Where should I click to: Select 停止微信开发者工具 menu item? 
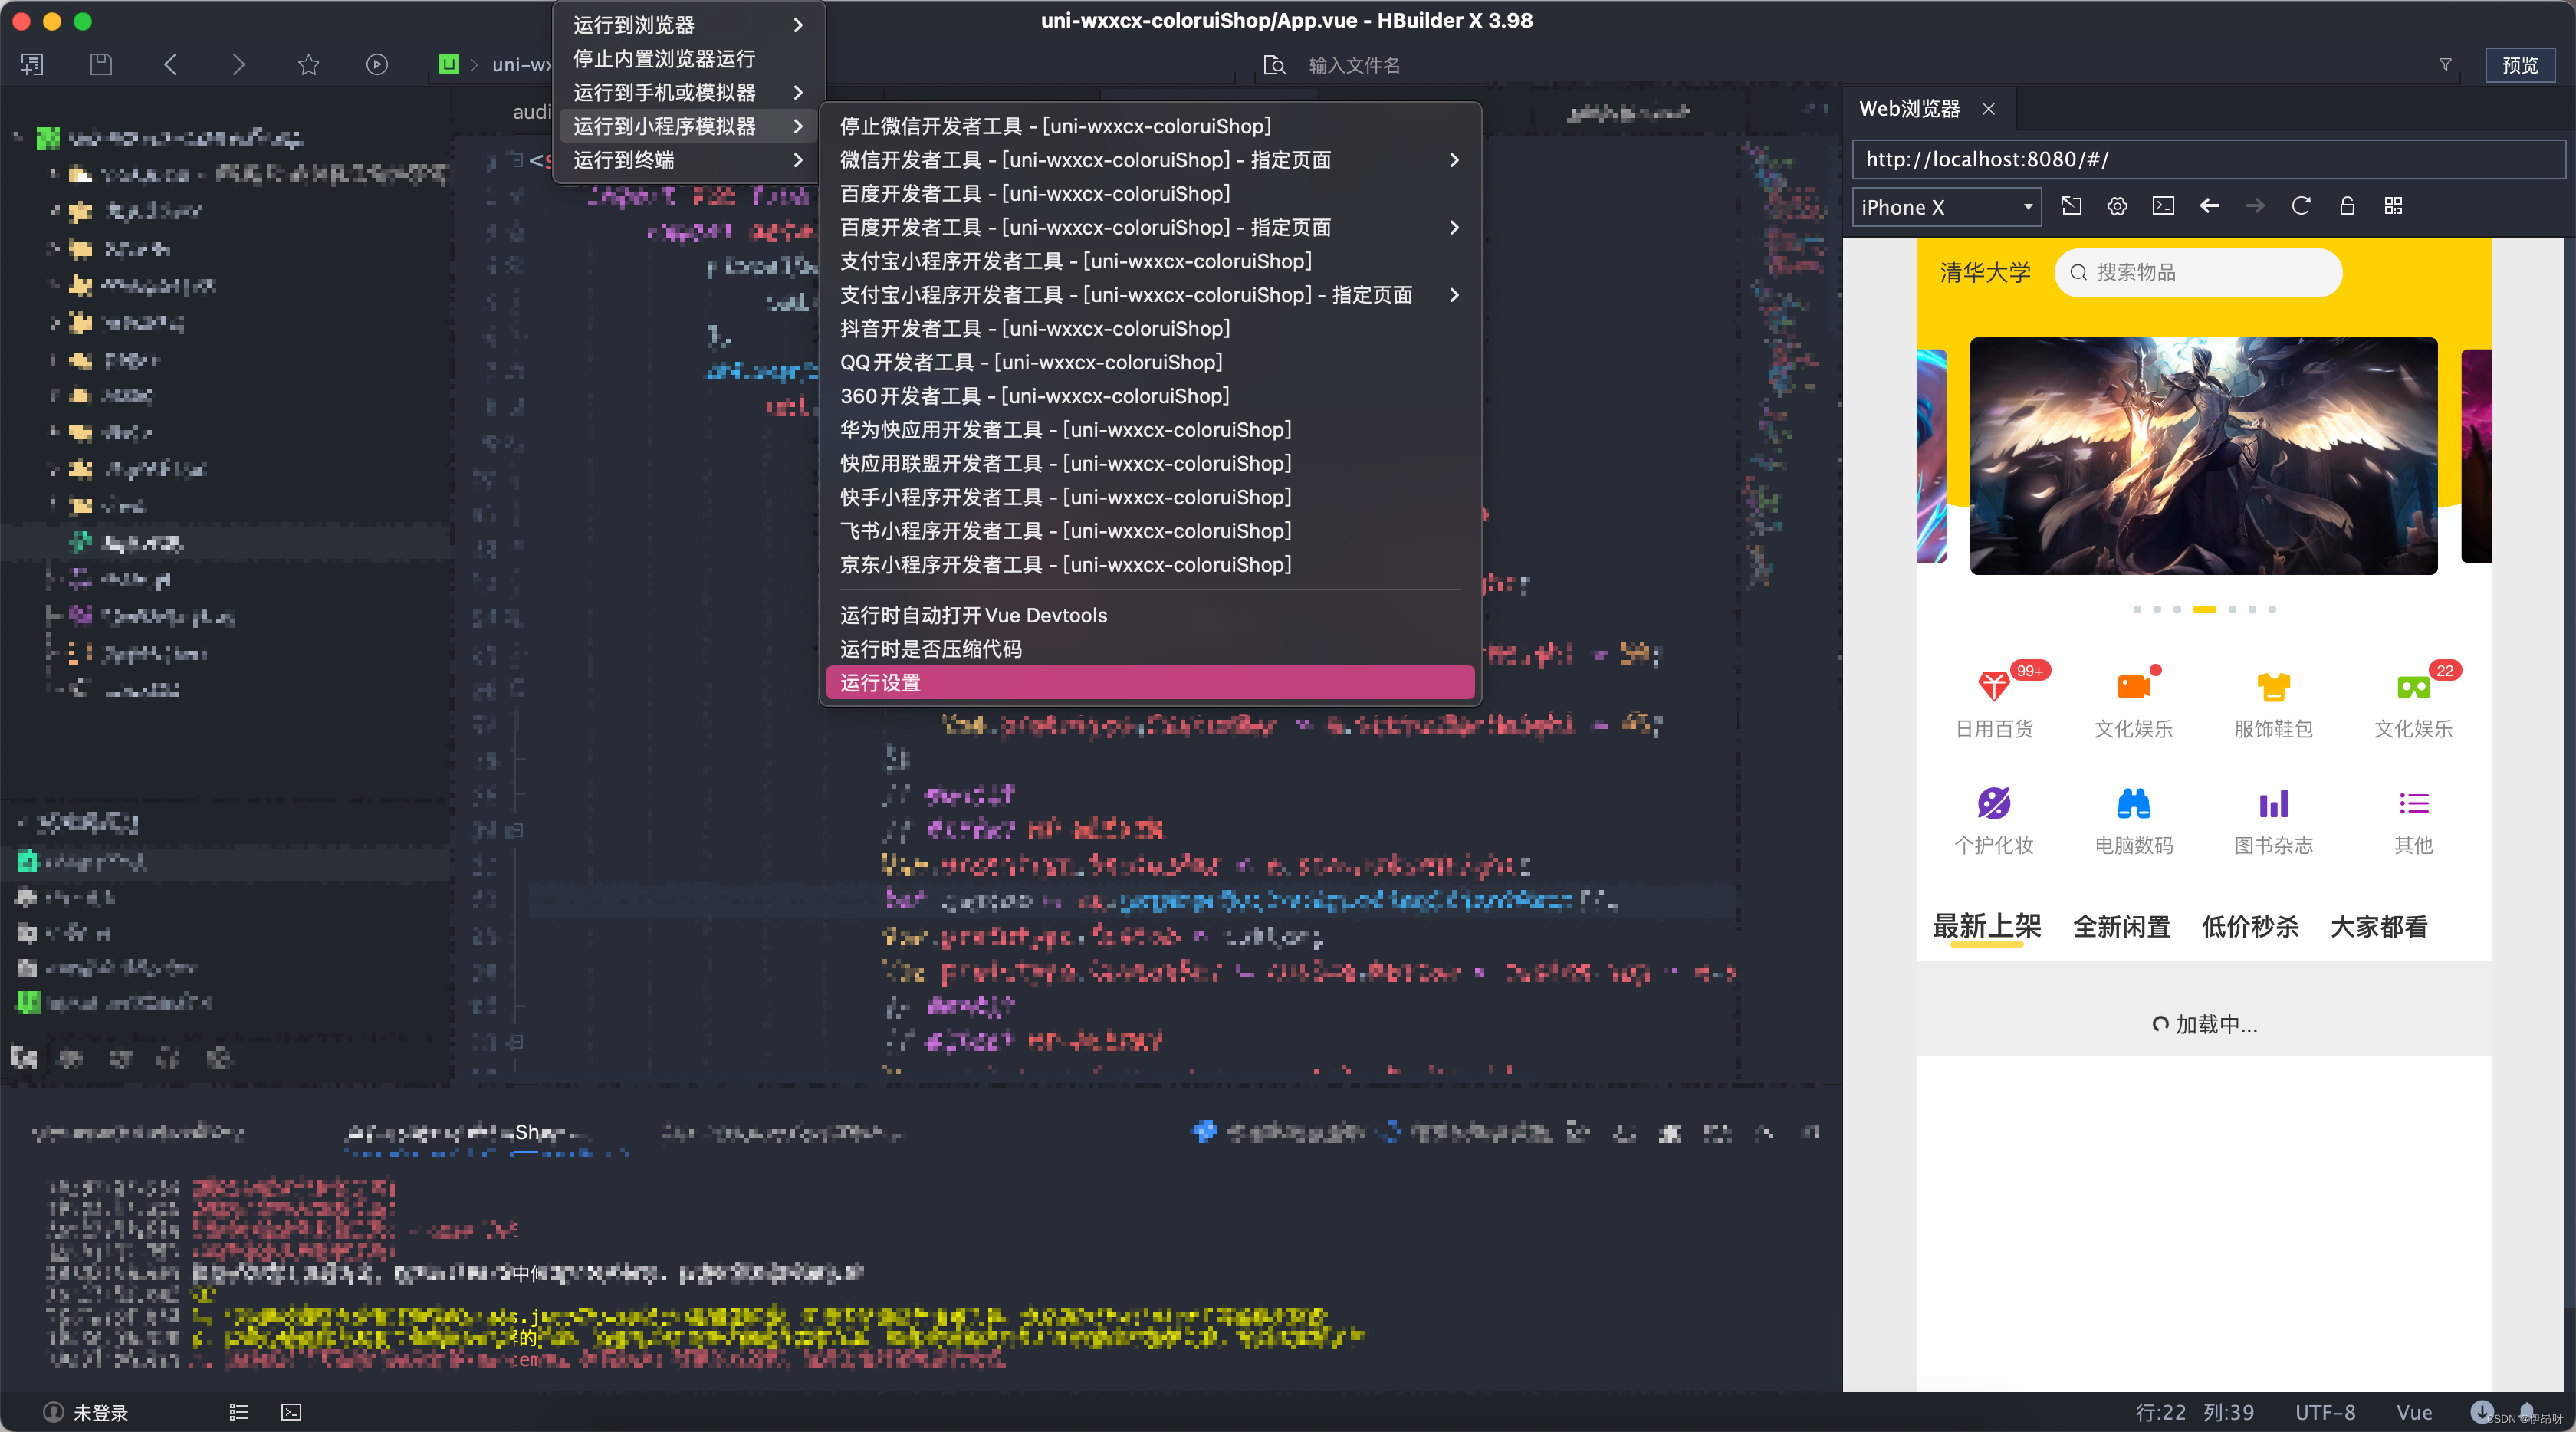[x=1150, y=126]
